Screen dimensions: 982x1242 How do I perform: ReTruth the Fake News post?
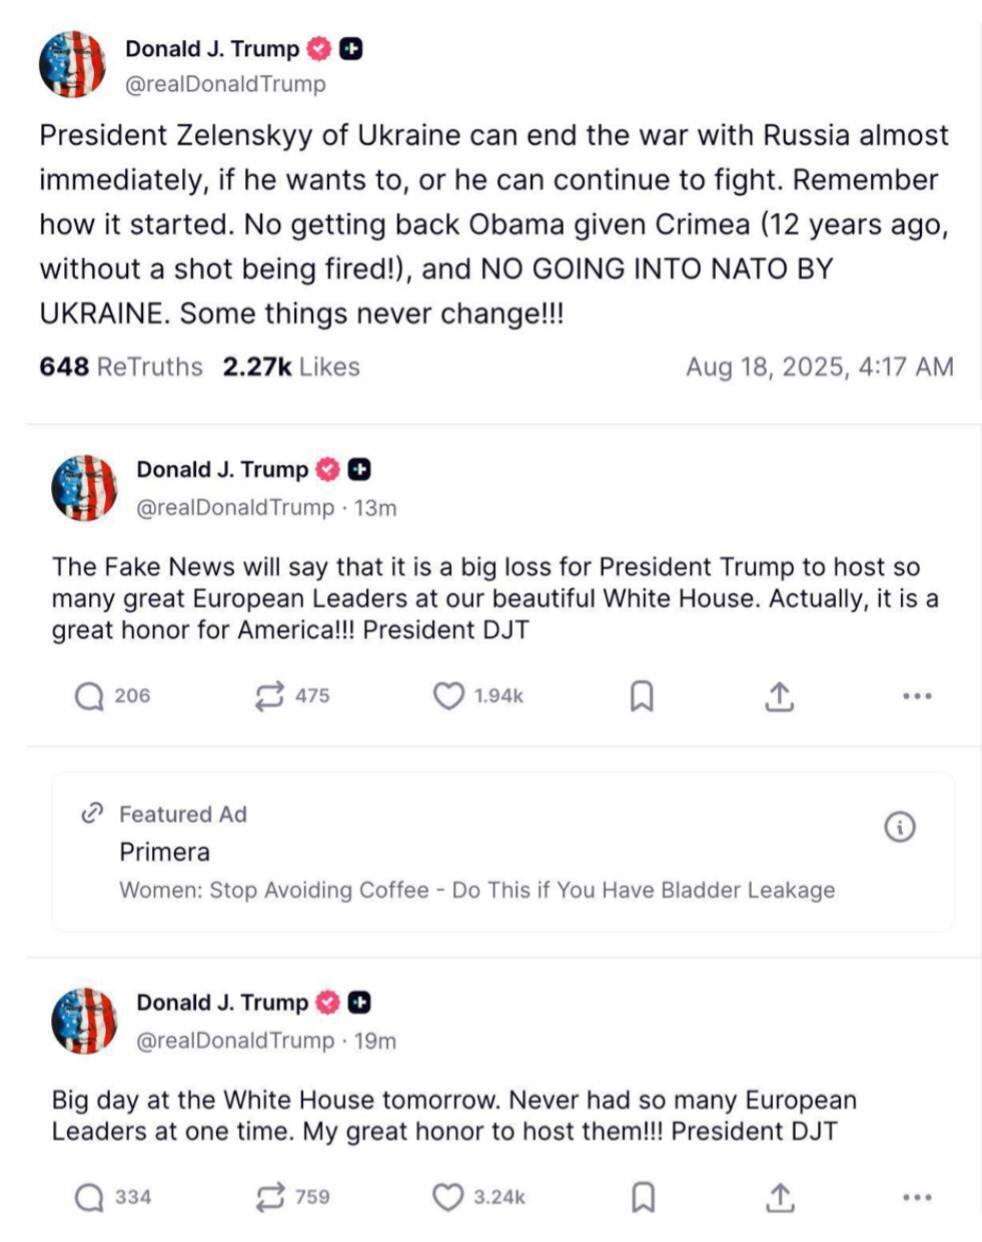click(270, 696)
